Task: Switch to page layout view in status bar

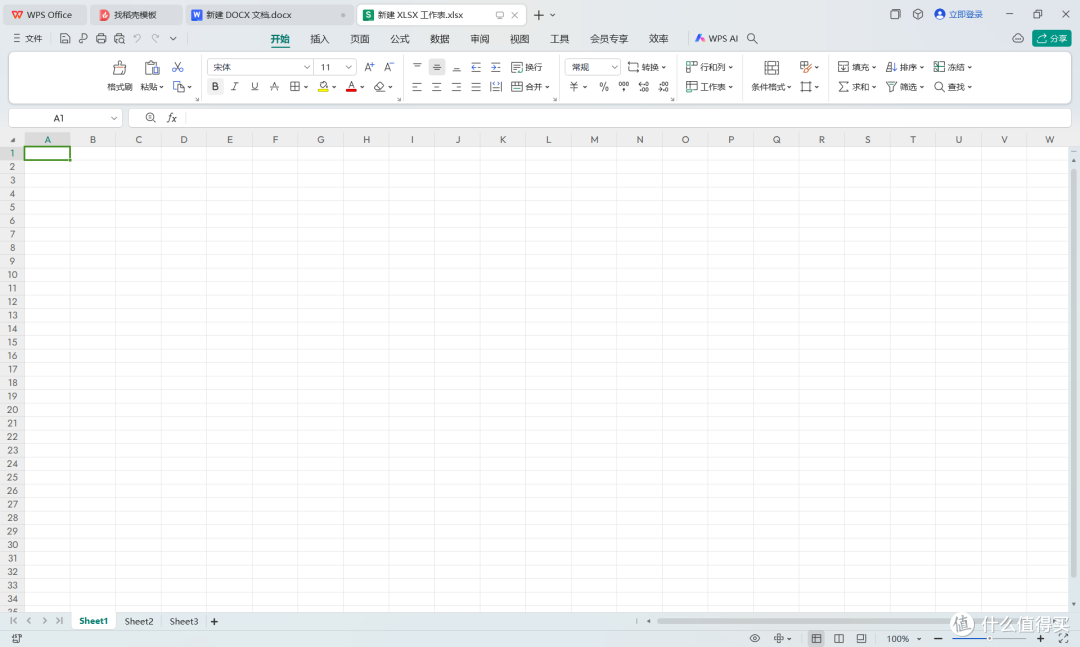Action: [839, 639]
